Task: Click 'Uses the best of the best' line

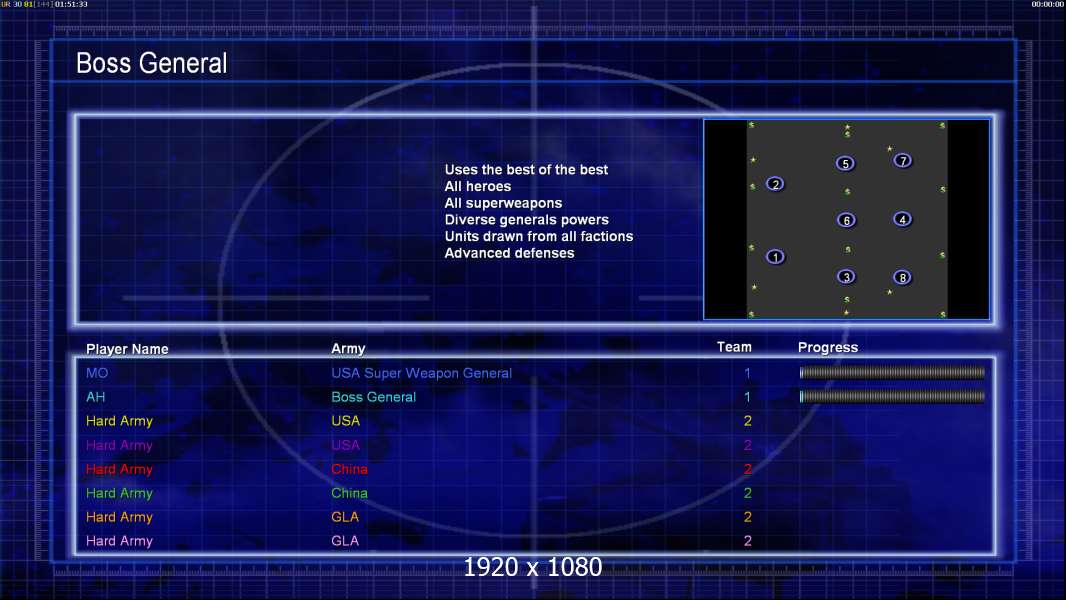Action: [x=526, y=170]
